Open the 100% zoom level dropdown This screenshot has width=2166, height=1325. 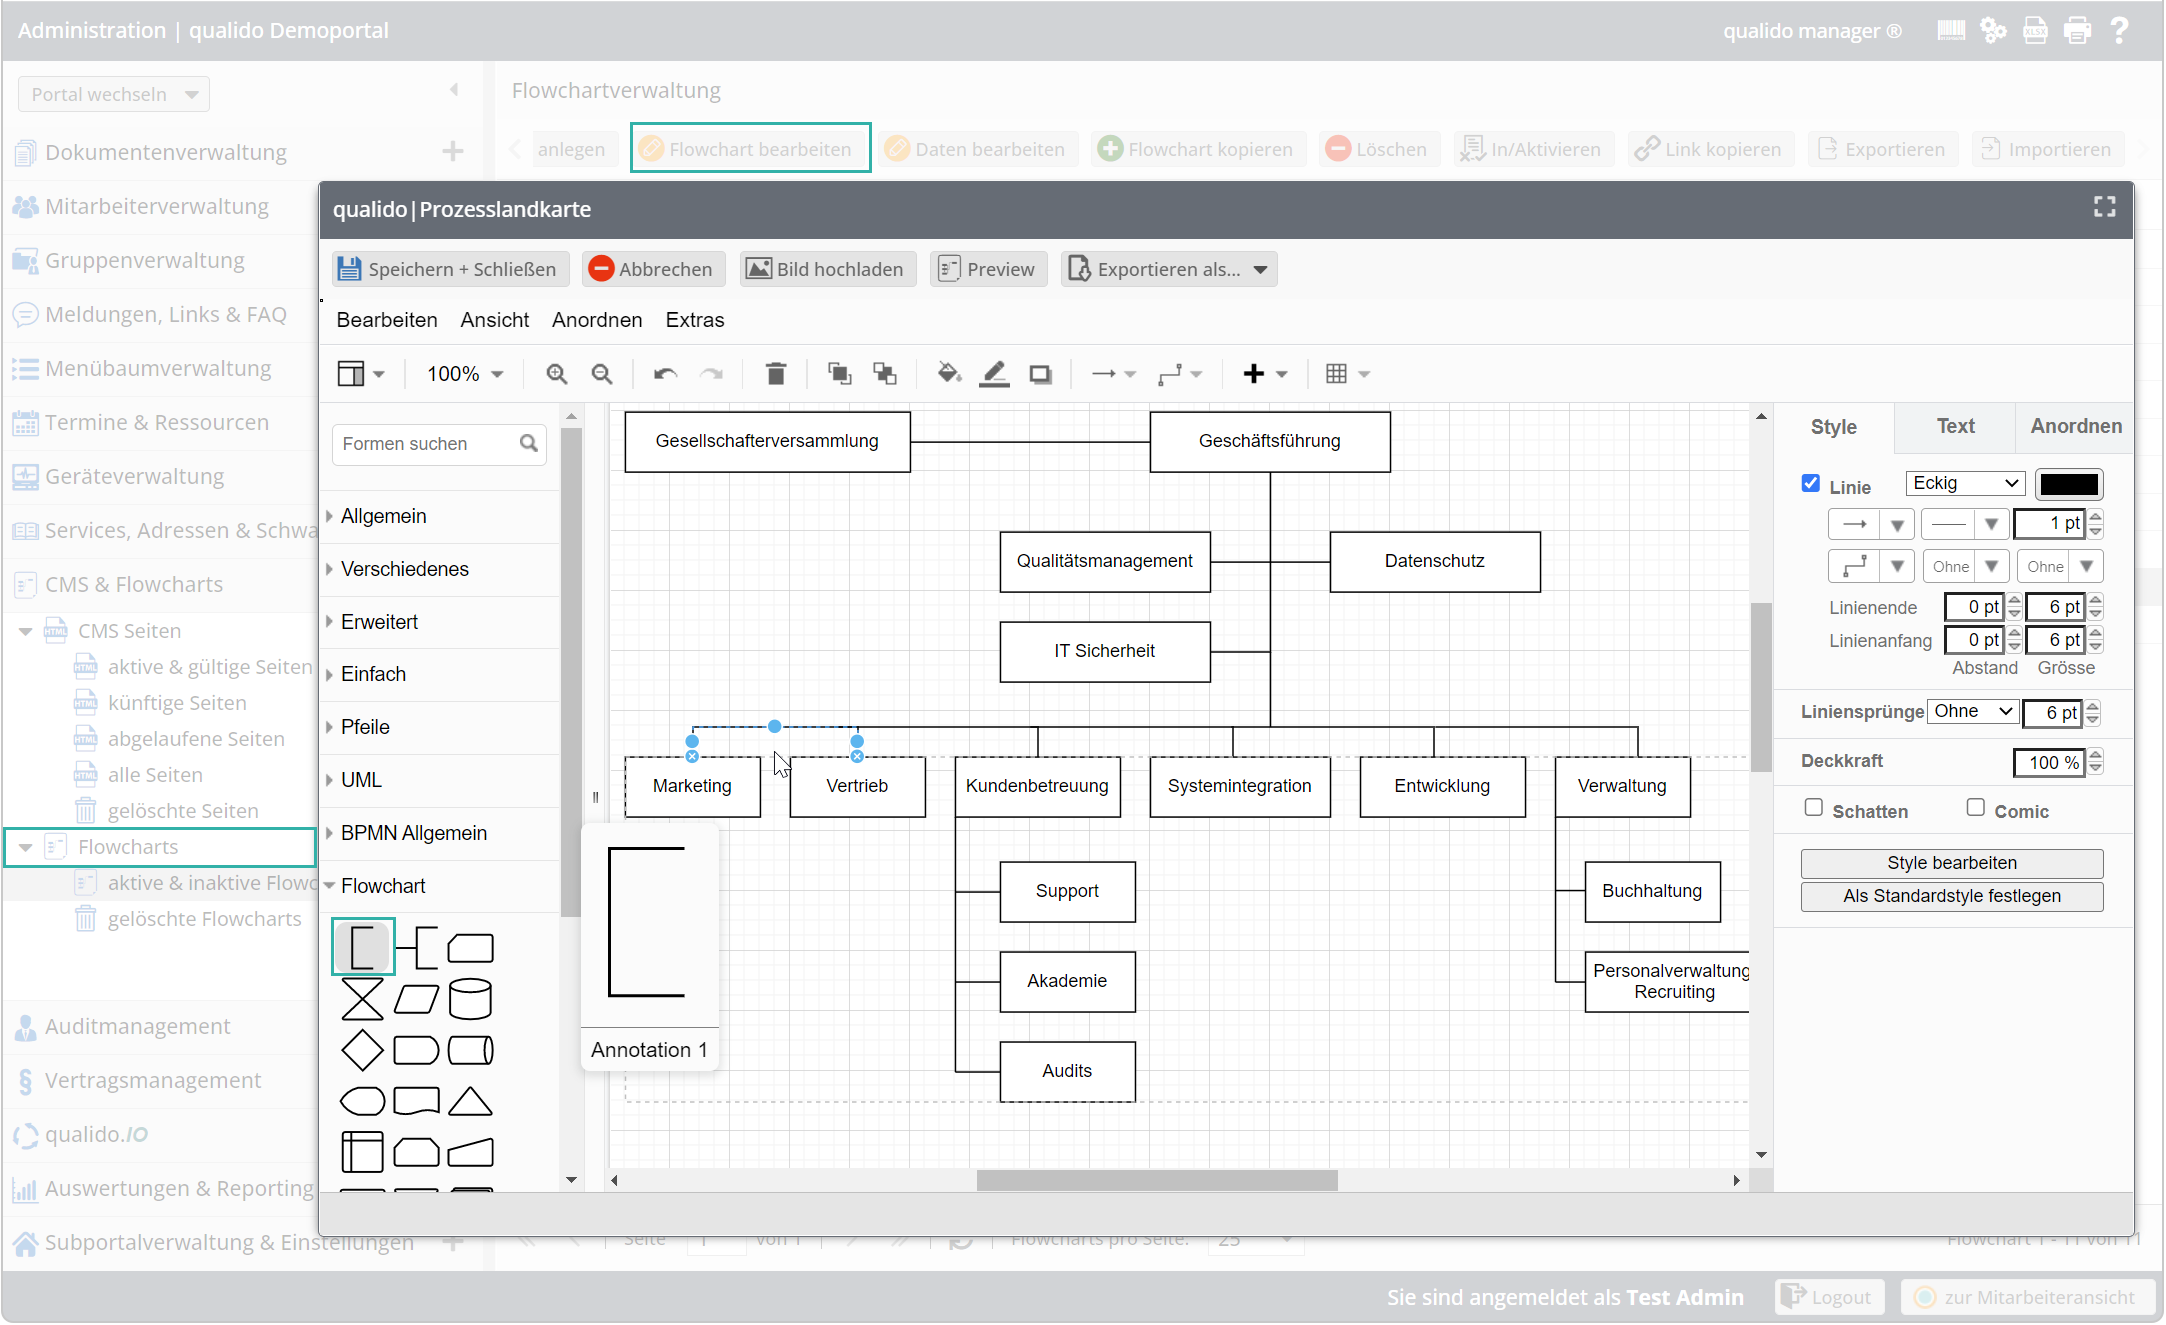[465, 374]
